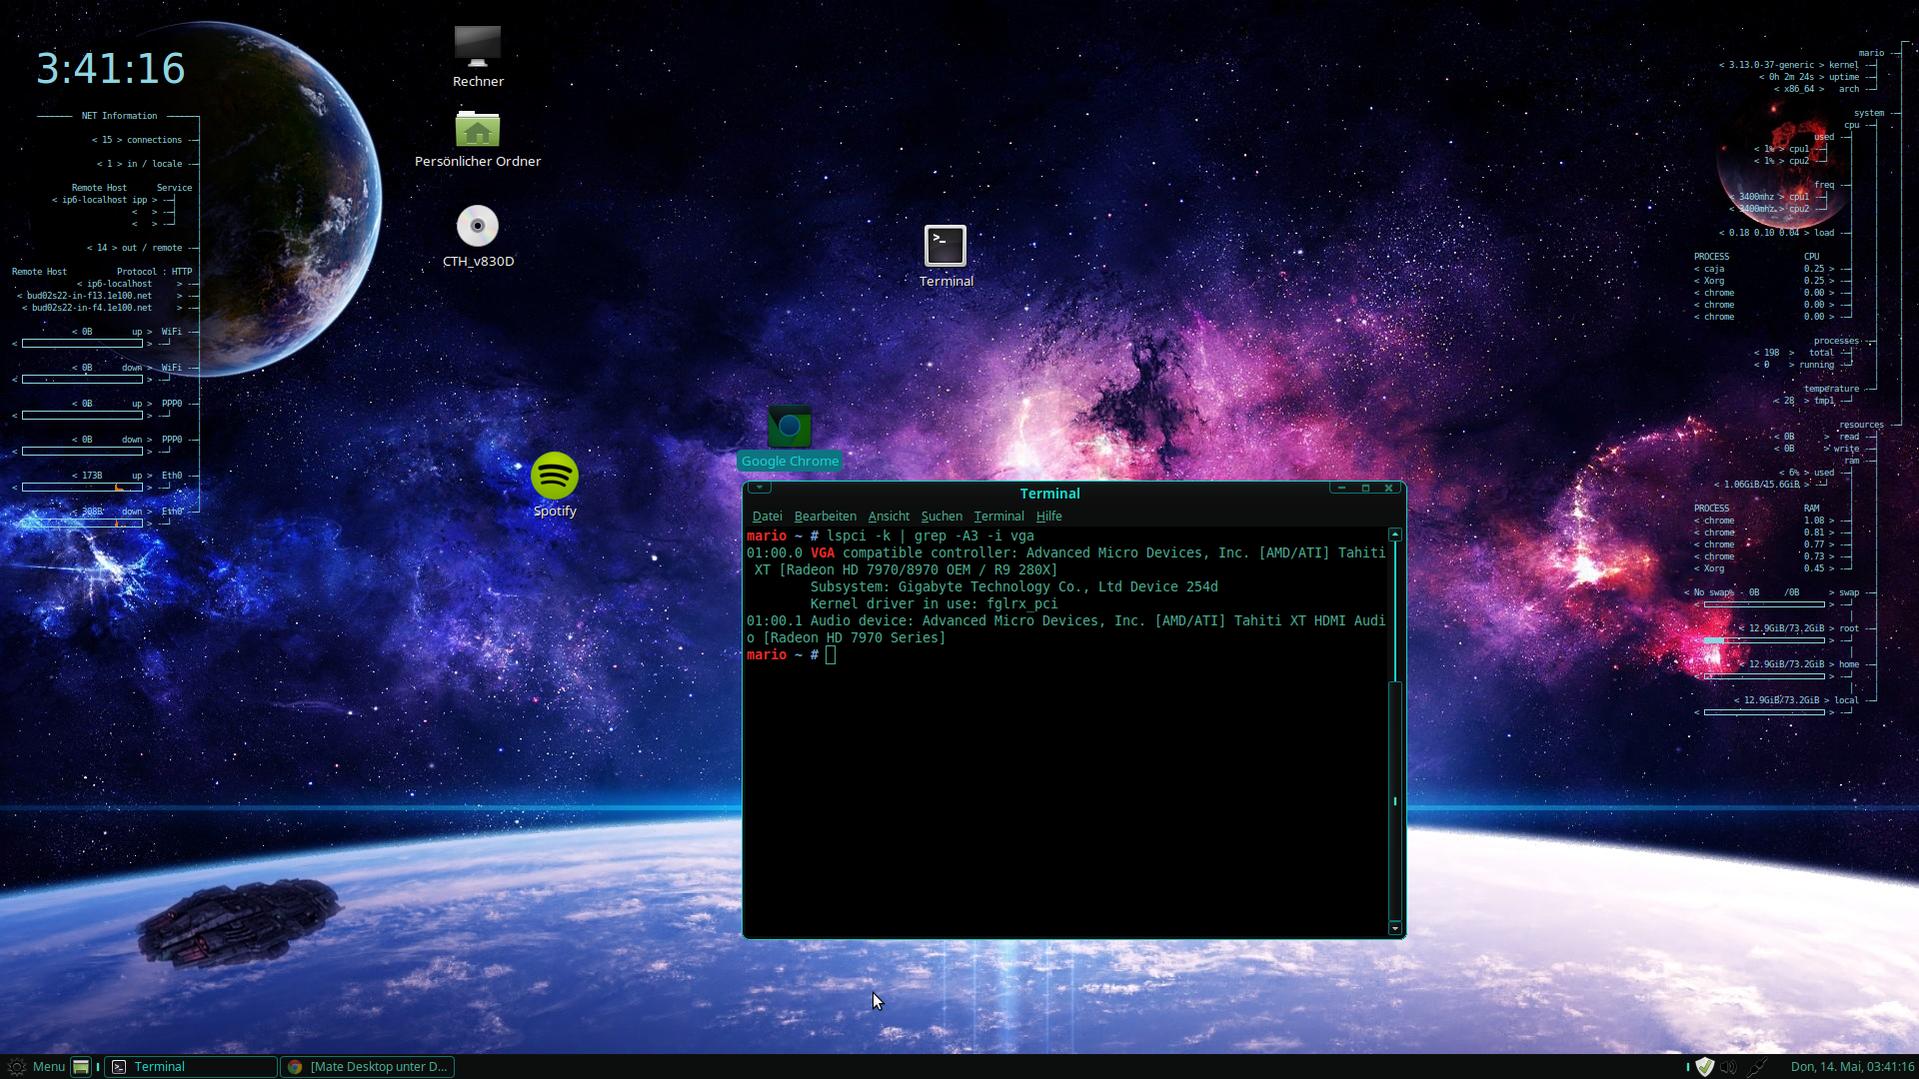The width and height of the screenshot is (1919, 1079).
Task: Open the Datei menu in Terminal
Action: click(767, 516)
